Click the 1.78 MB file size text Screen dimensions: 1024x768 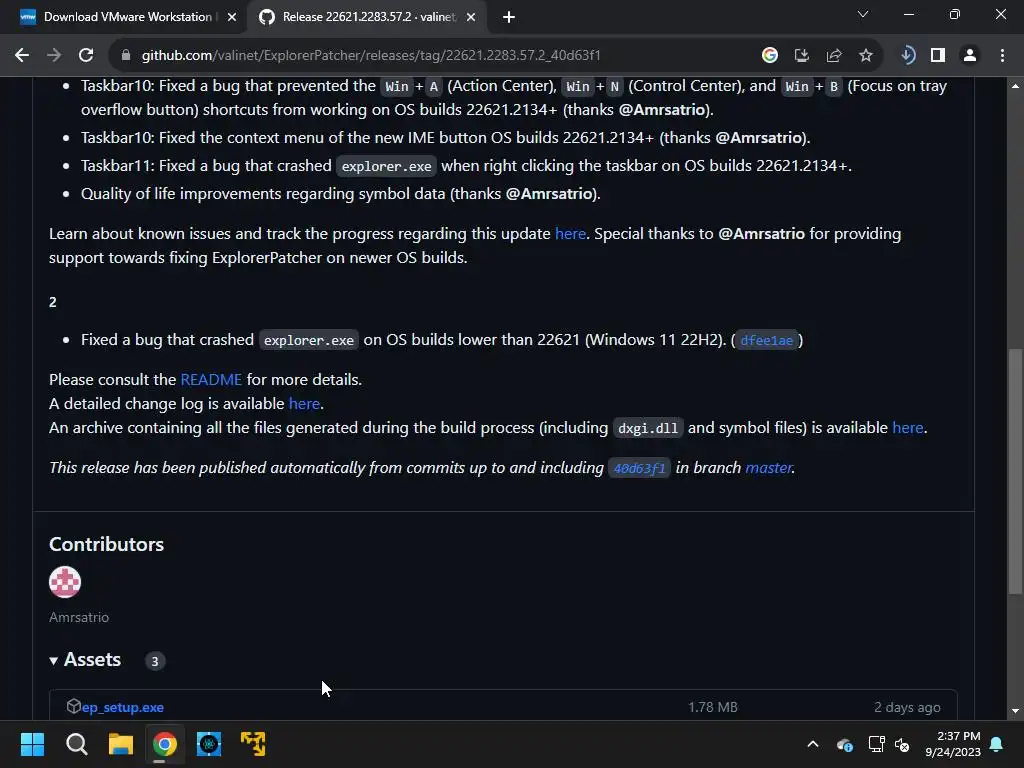(712, 707)
